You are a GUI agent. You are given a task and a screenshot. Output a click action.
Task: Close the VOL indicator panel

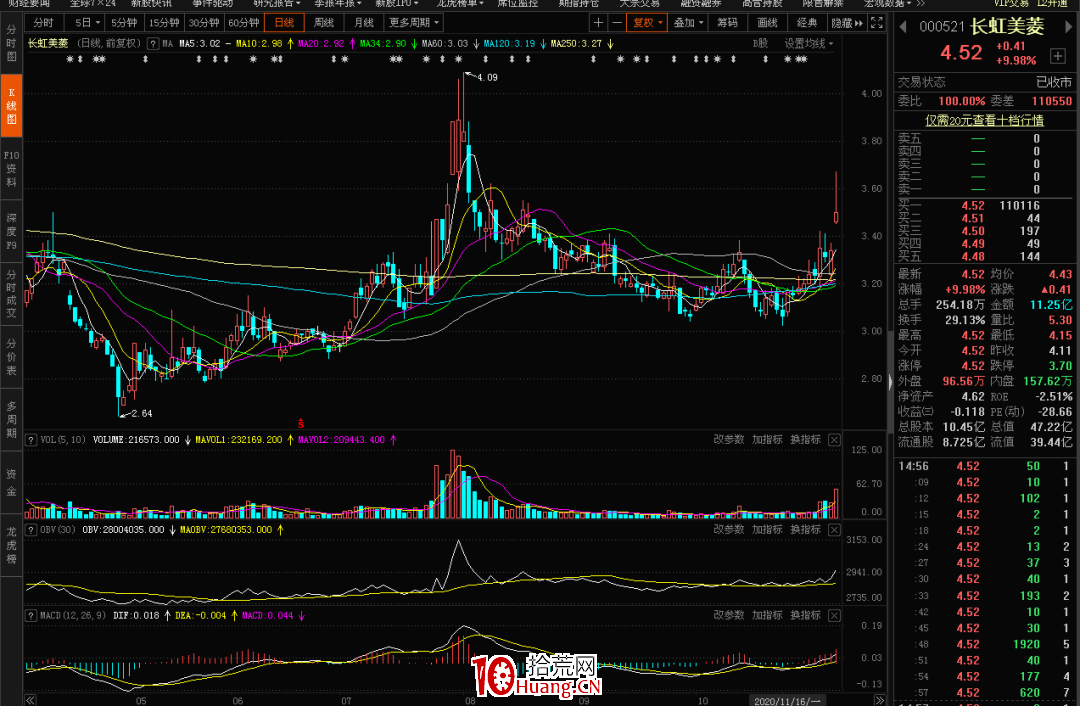click(834, 439)
